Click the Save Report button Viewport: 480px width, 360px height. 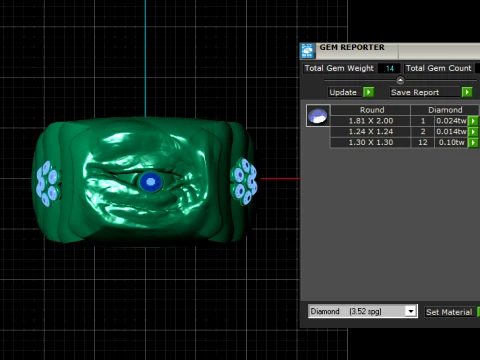[x=425, y=92]
